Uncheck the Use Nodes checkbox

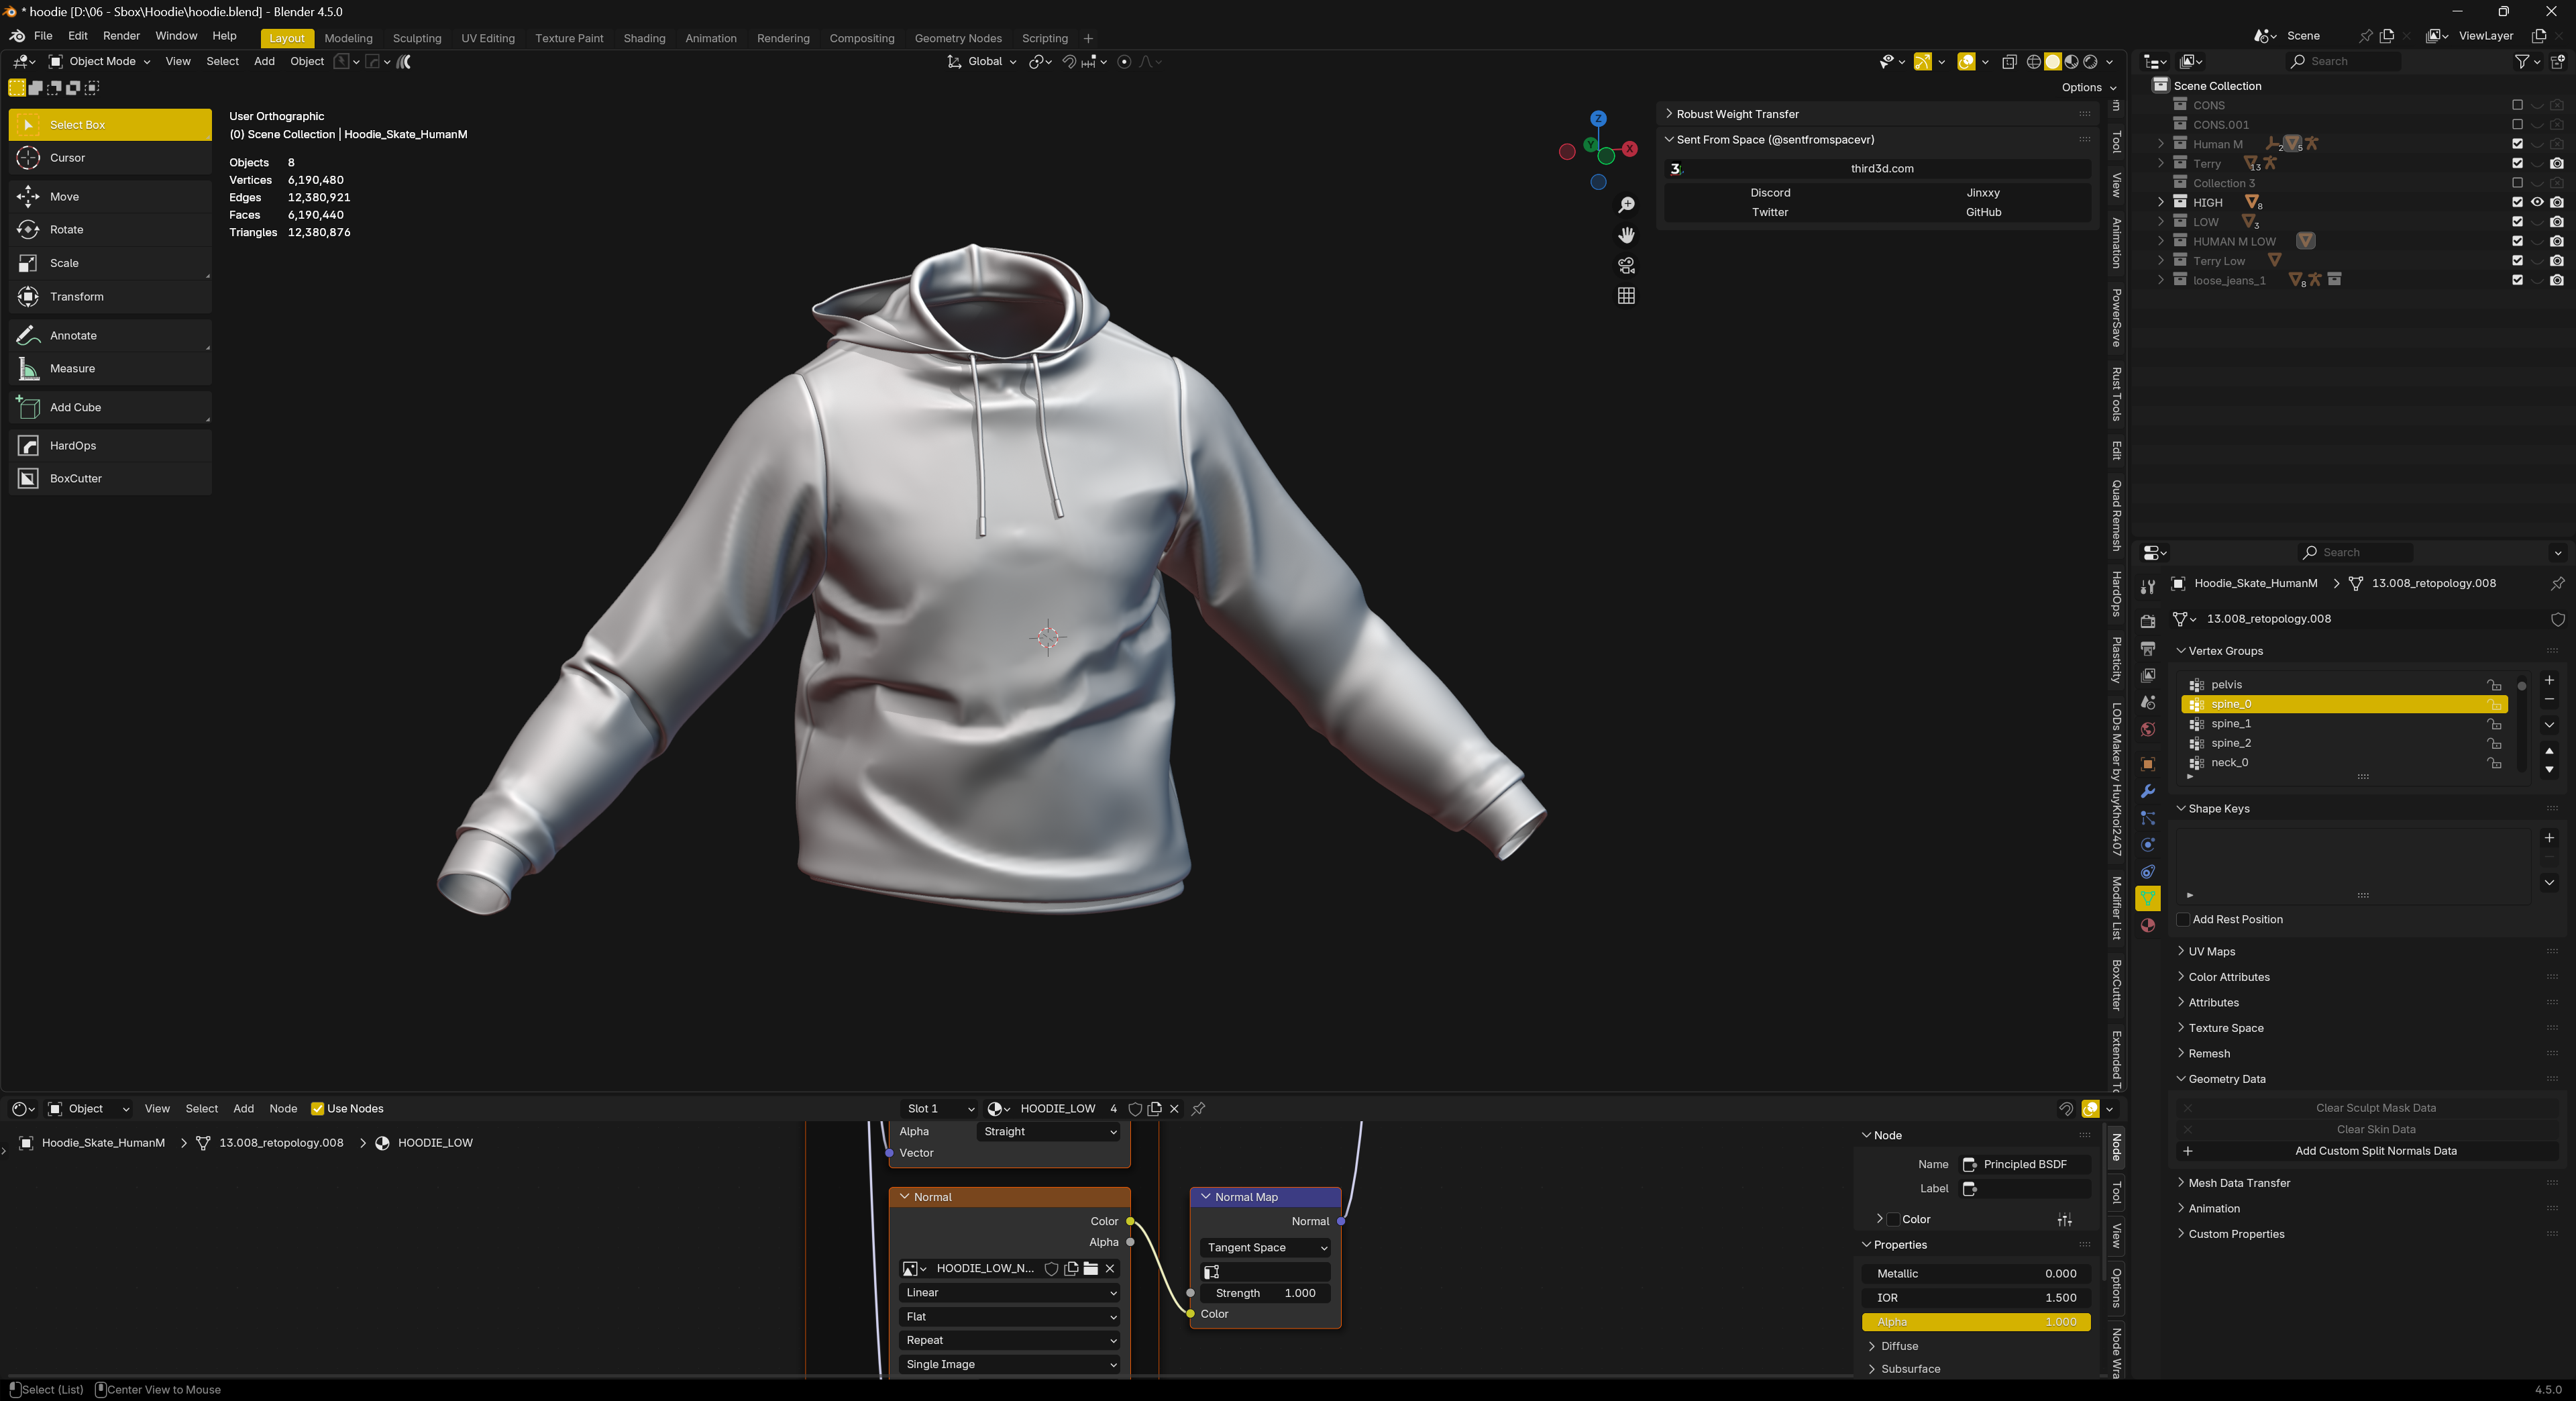(x=318, y=1108)
